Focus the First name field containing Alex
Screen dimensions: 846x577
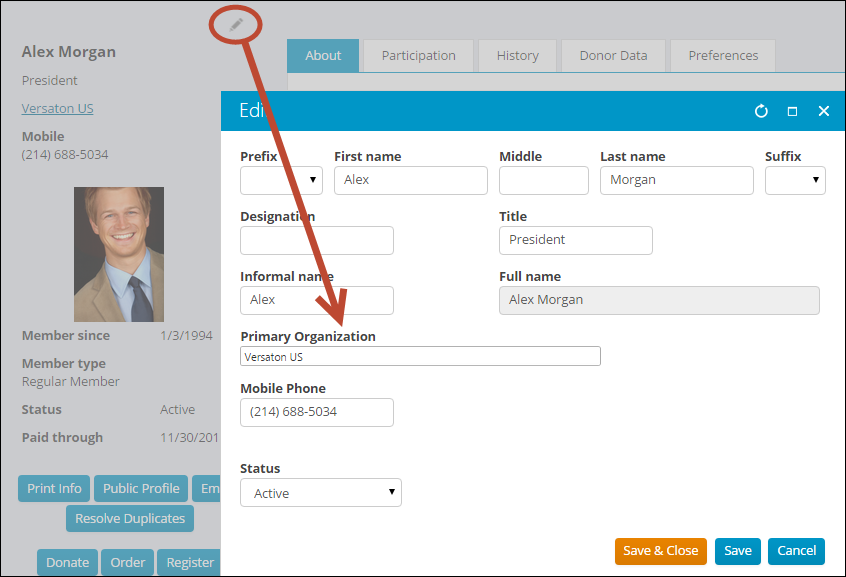pos(411,180)
